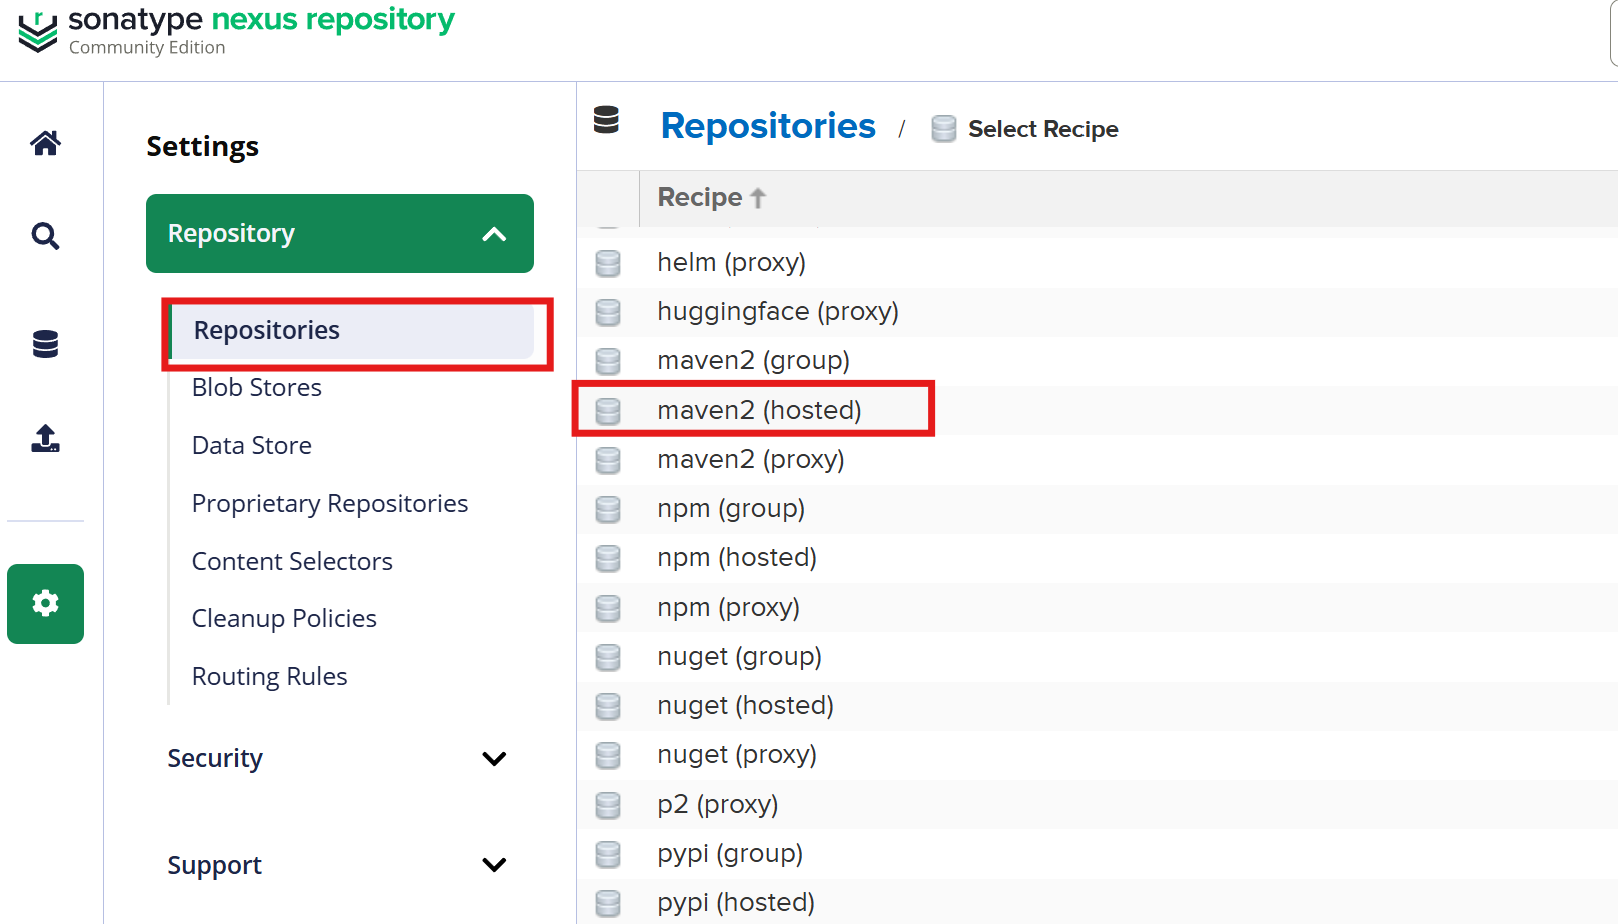Expand the Support section chevron
1618x924 pixels.
point(494,865)
